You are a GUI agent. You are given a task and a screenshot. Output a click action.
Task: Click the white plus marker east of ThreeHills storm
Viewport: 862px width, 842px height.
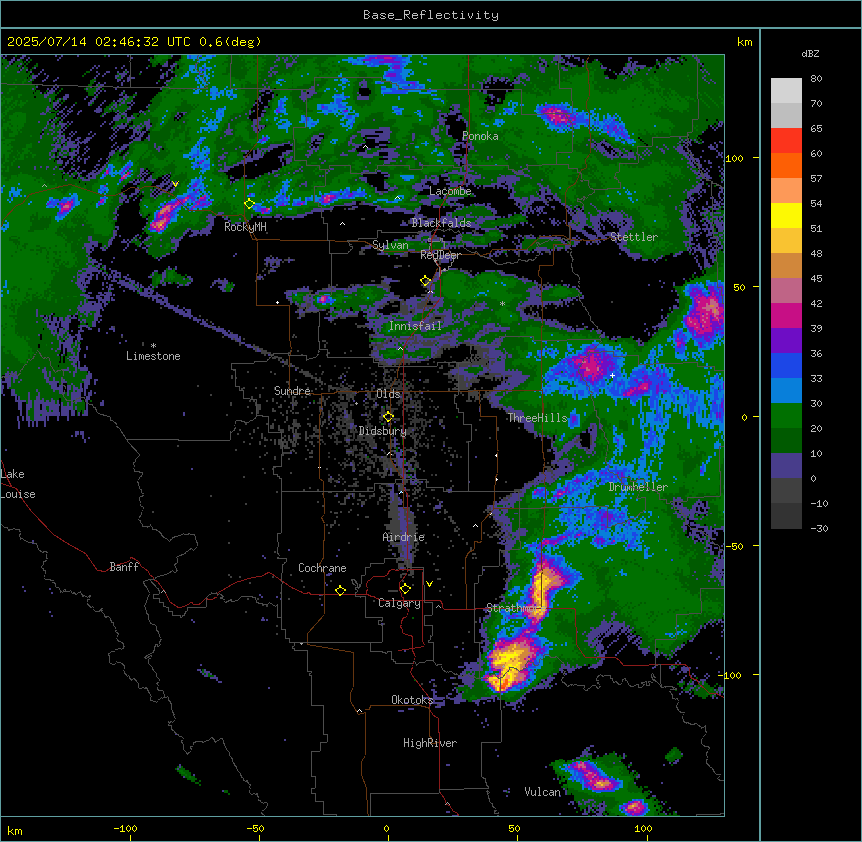[x=612, y=375]
